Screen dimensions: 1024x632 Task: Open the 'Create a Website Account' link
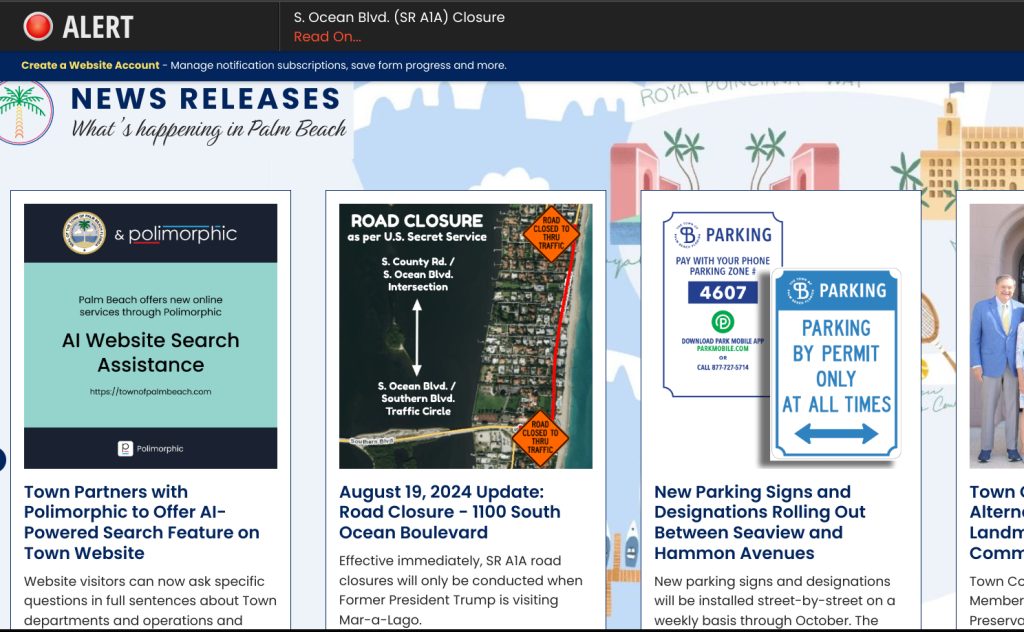tap(90, 65)
